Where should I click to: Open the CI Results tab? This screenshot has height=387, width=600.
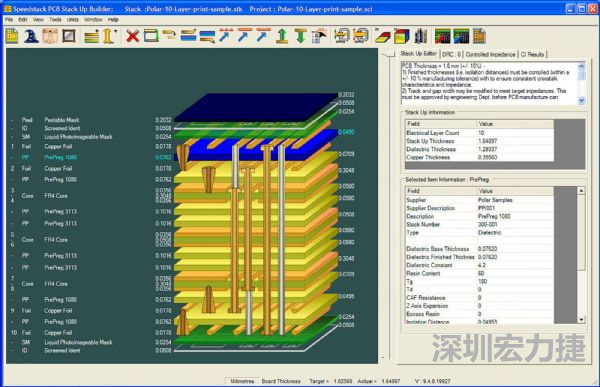coord(532,54)
